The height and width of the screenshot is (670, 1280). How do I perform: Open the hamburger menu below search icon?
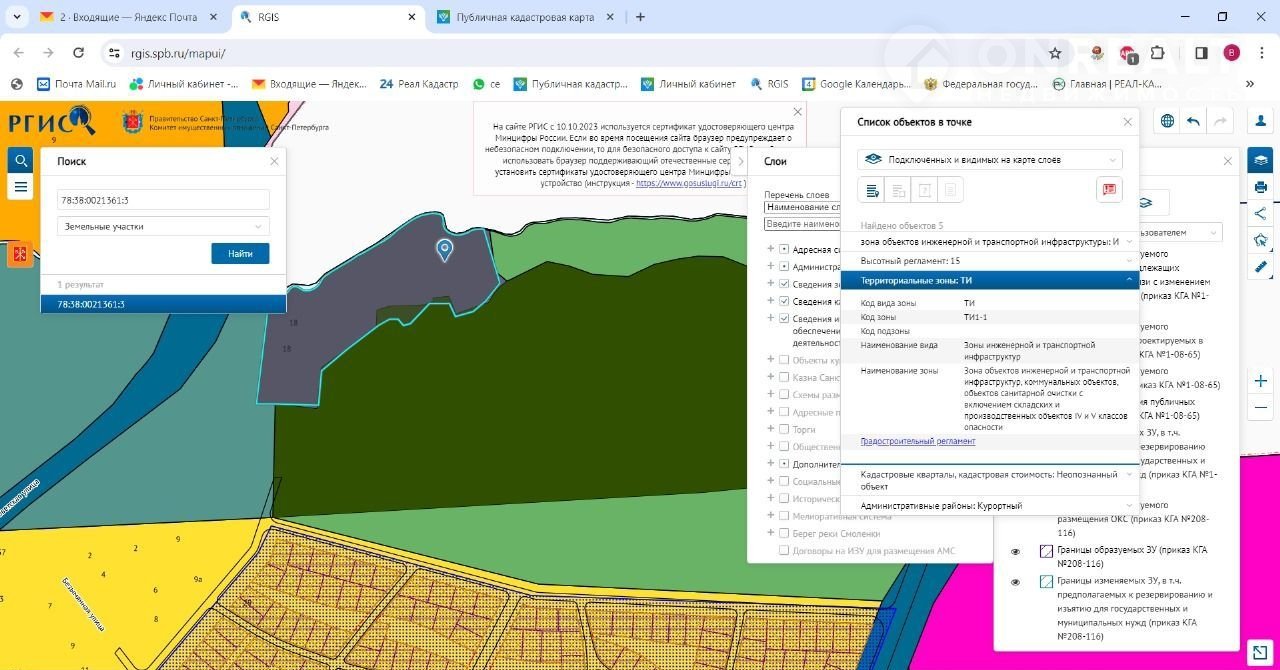point(20,187)
